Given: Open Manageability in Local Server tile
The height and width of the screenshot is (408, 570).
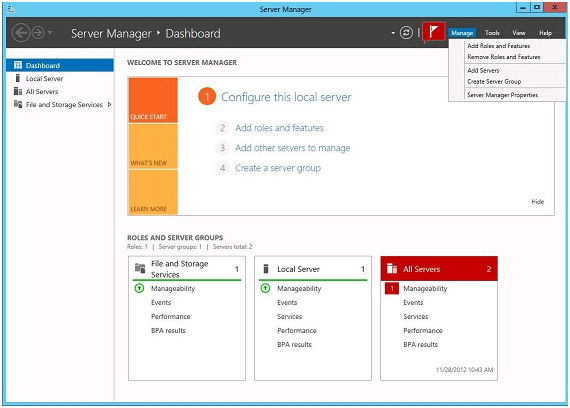Looking at the screenshot, I should [x=299, y=289].
